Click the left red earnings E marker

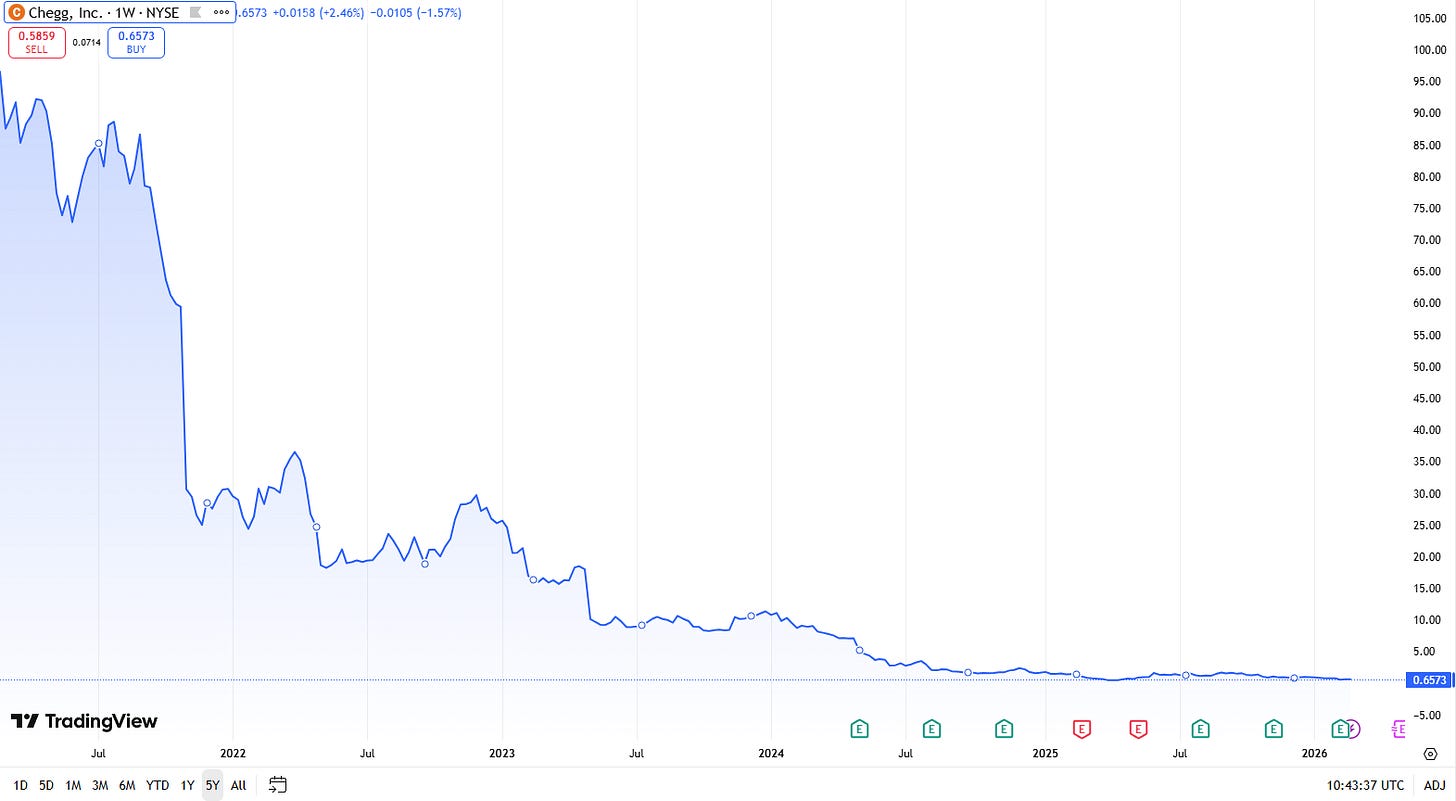[x=1081, y=729]
